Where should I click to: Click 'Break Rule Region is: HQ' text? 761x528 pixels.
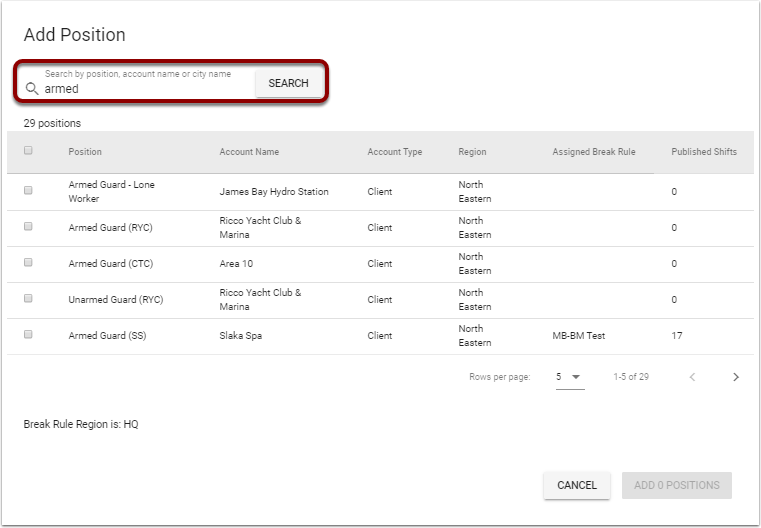81,424
